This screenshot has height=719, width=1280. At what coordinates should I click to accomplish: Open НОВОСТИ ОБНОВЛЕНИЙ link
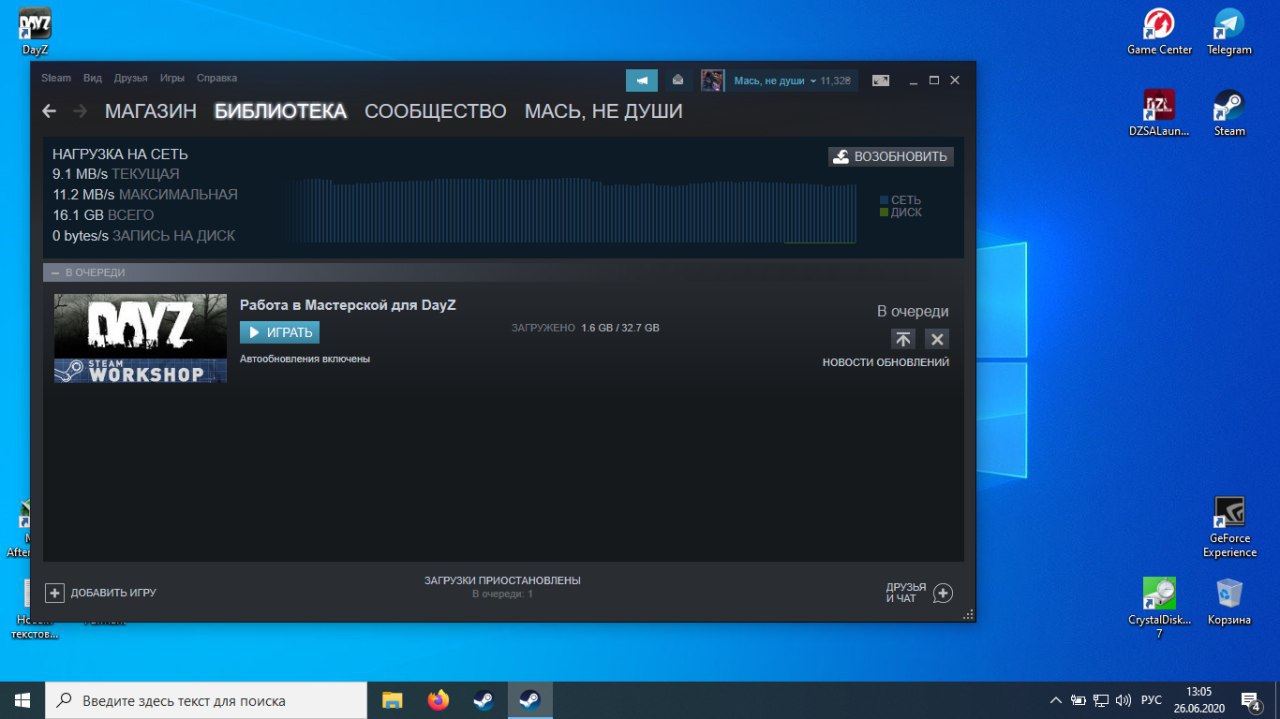[x=886, y=362]
